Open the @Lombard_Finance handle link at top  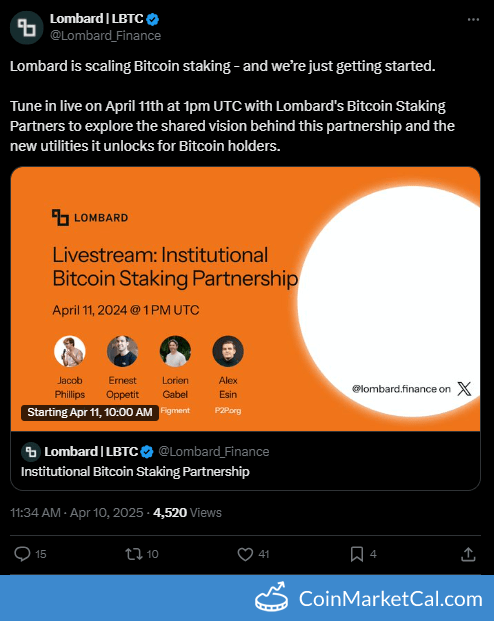tap(105, 36)
